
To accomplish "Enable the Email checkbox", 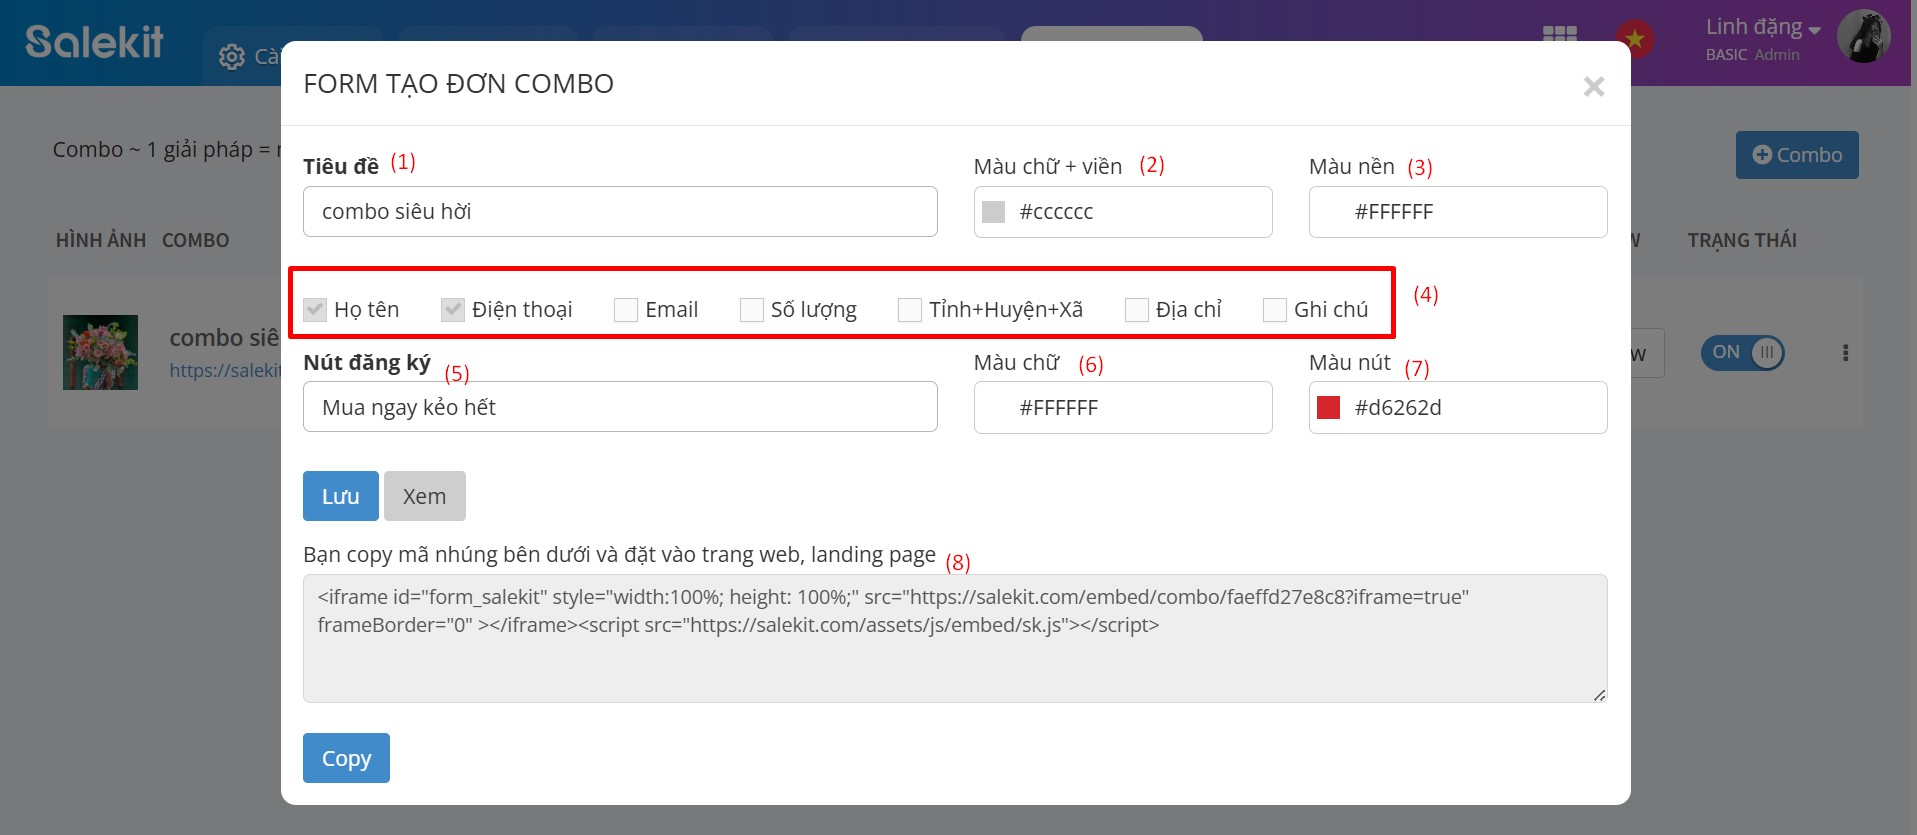I will tap(626, 310).
